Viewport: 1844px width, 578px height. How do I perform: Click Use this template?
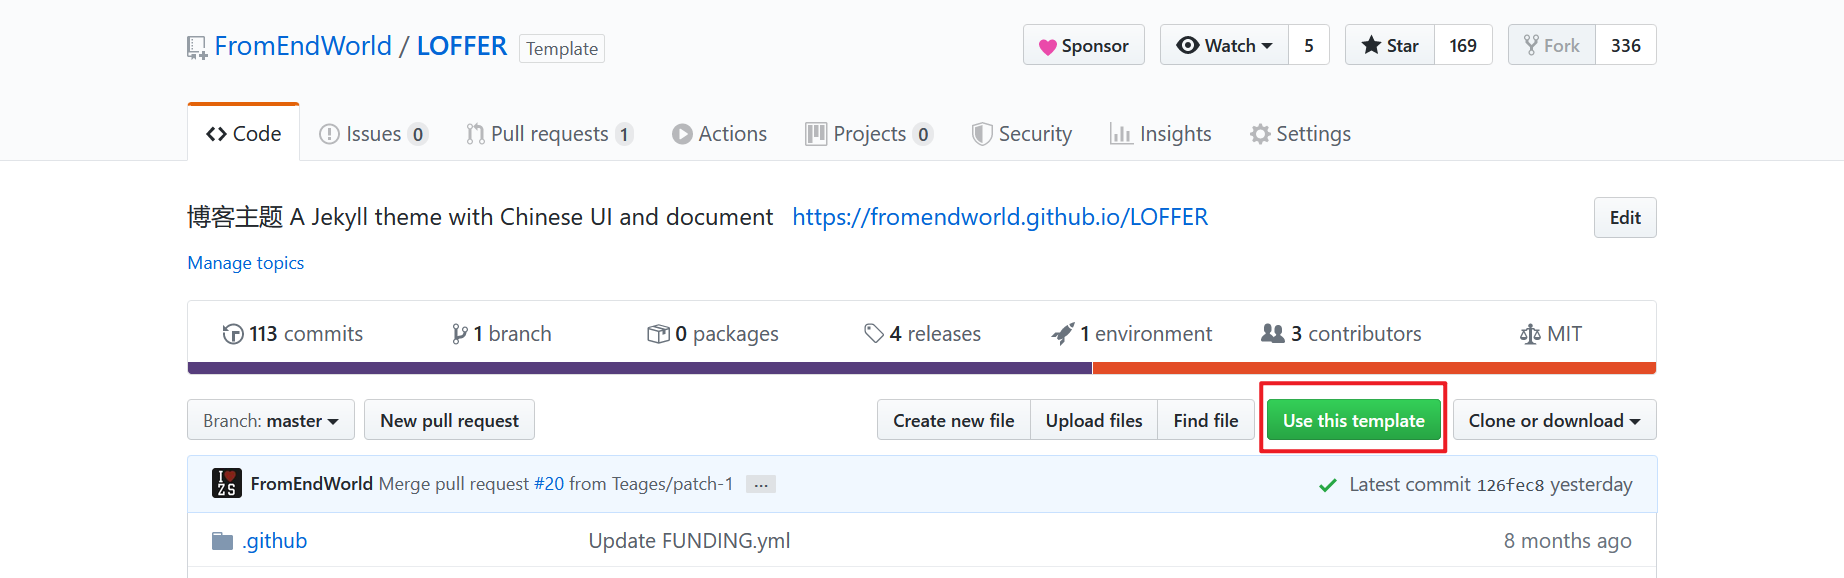1354,420
